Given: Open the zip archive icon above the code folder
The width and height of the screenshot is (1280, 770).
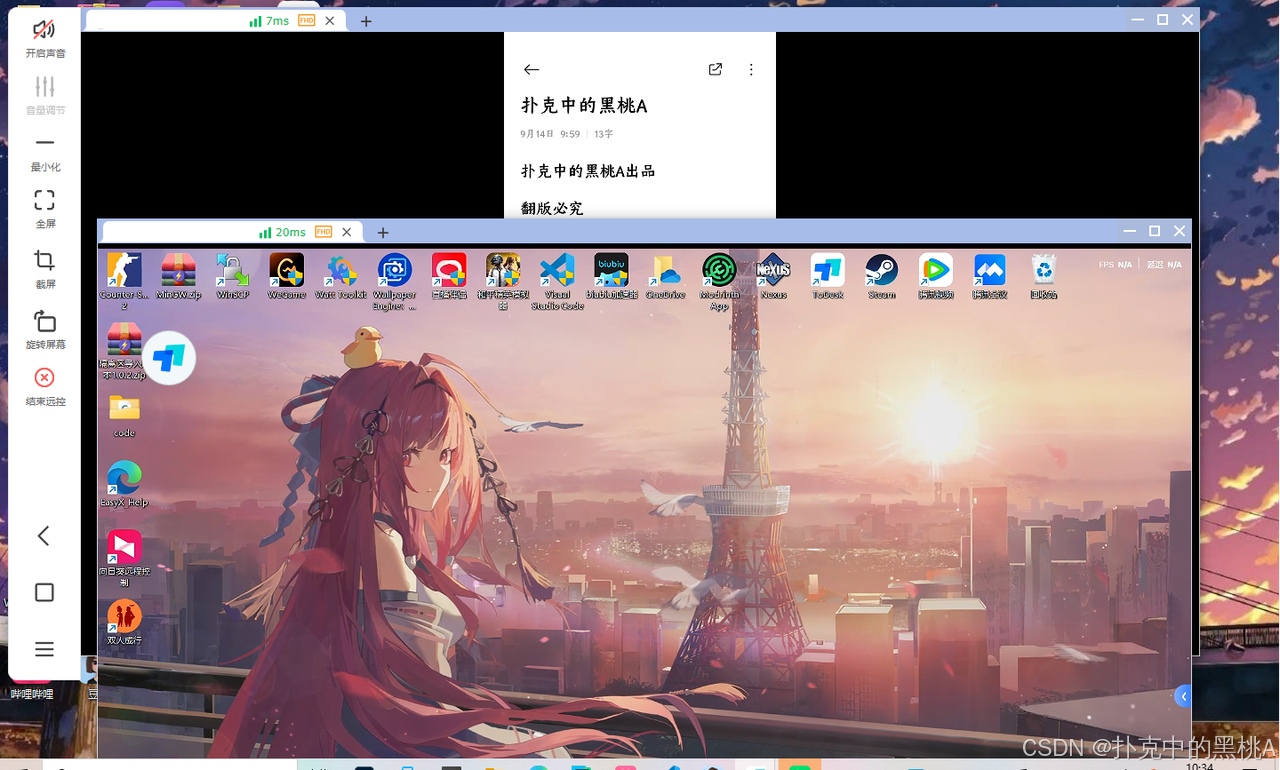Looking at the screenshot, I should [x=124, y=352].
